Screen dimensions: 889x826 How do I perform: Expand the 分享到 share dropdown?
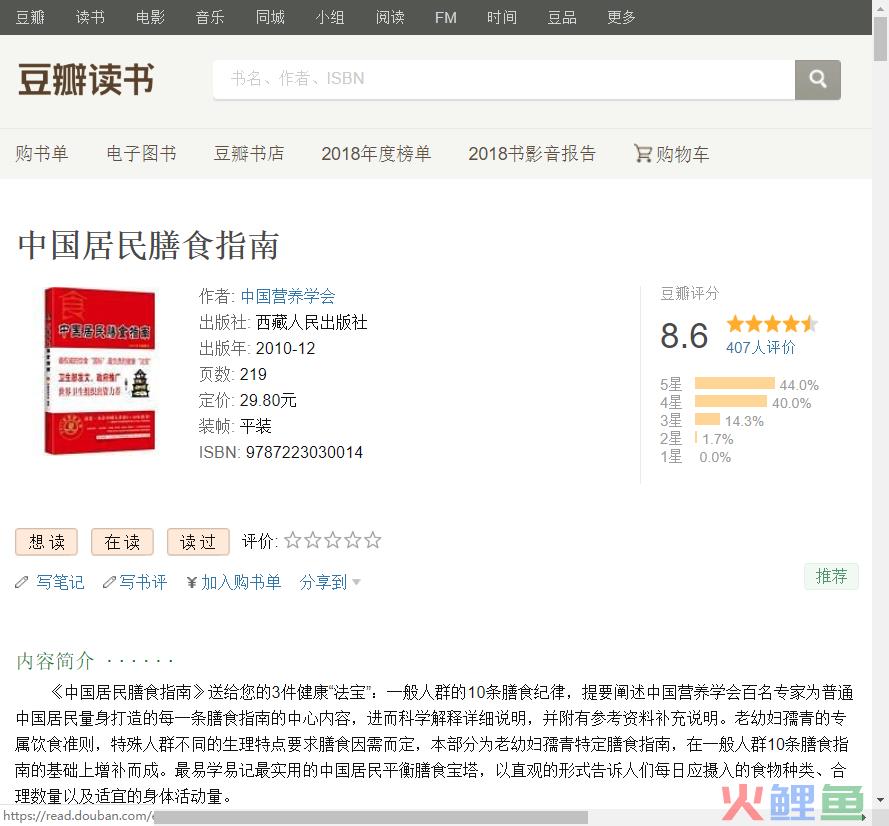click(329, 582)
